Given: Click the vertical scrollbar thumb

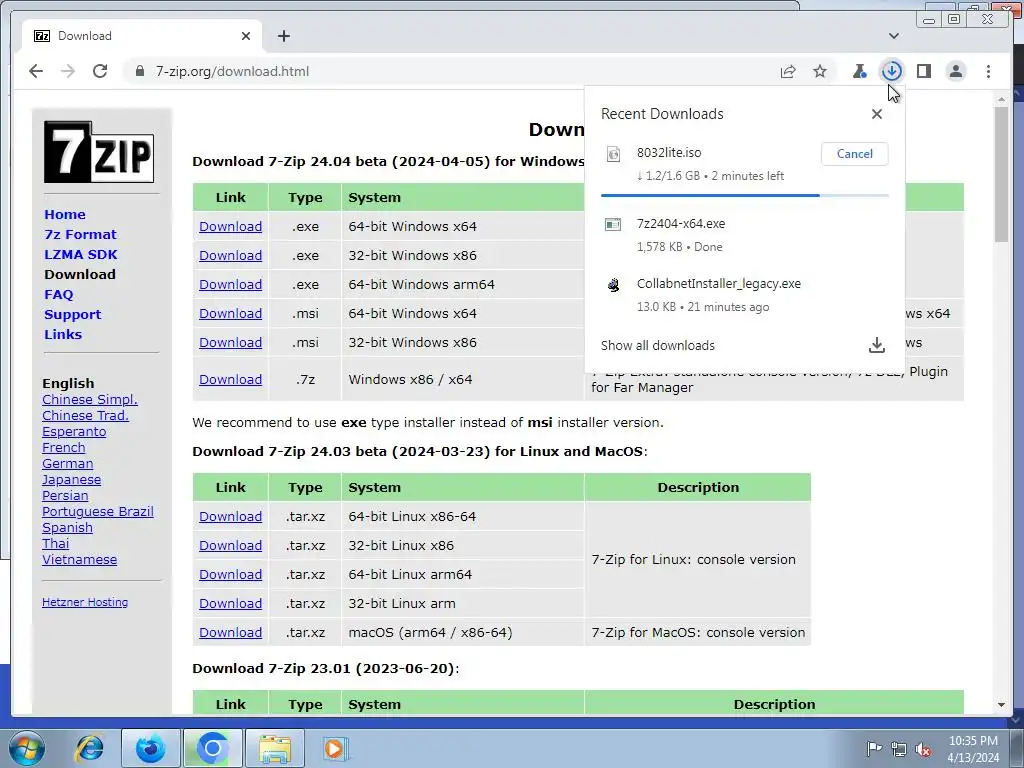Looking at the screenshot, I should tap(1001, 174).
